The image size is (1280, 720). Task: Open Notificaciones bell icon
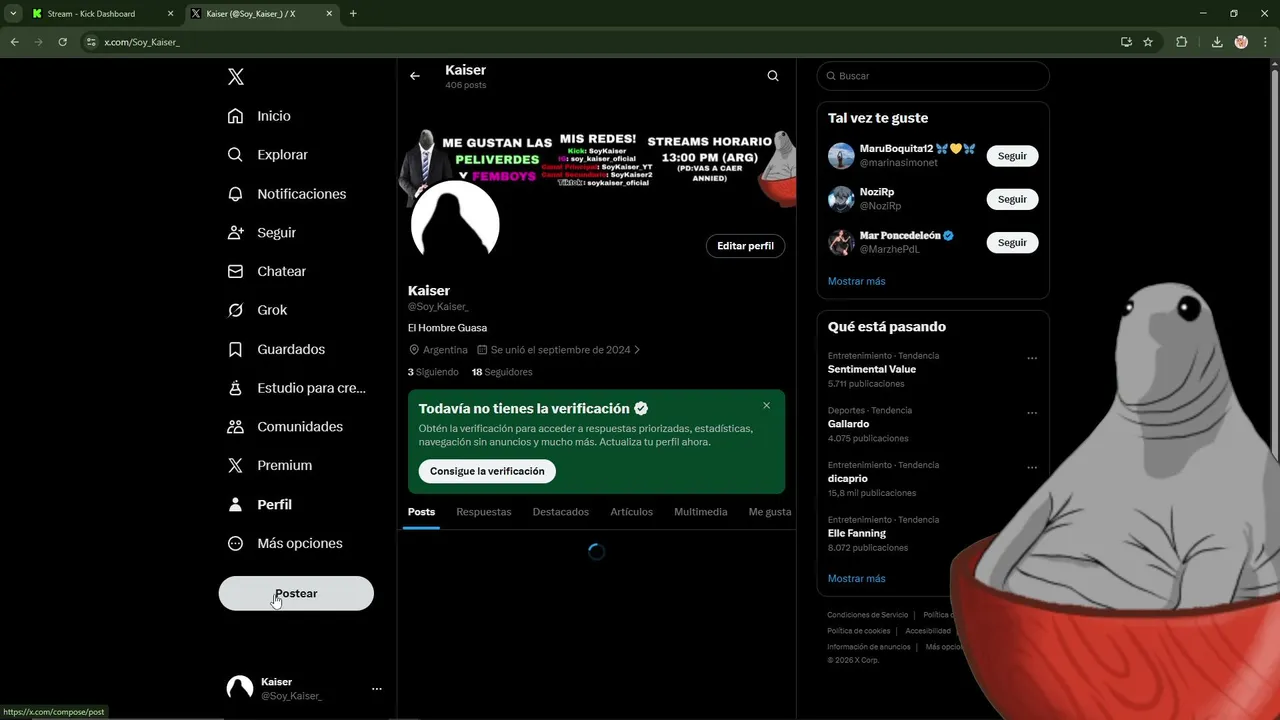pos(235,194)
